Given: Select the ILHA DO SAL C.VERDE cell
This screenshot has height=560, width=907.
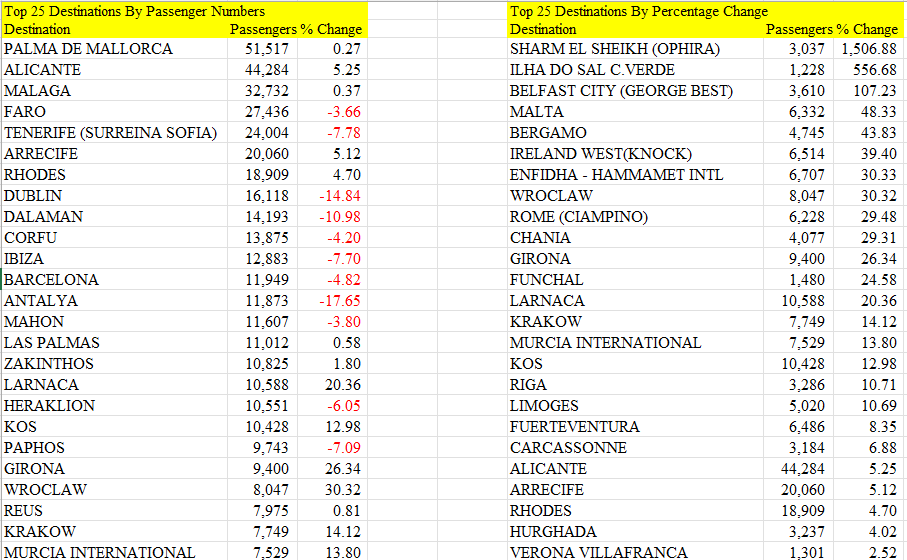Looking at the screenshot, I should [x=635, y=69].
